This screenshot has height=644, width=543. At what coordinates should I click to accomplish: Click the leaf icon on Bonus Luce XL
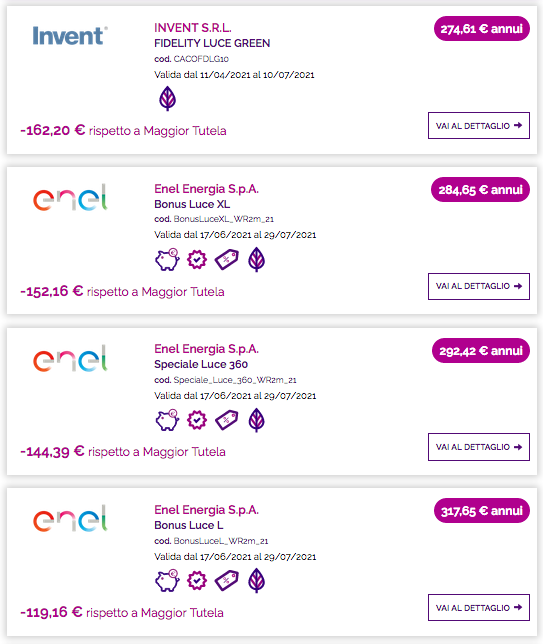(x=257, y=260)
